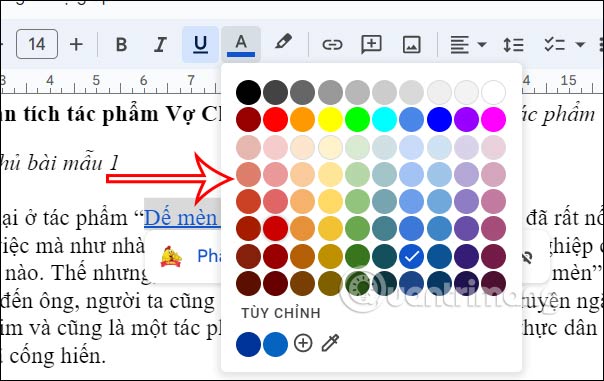The height and width of the screenshot is (381, 604).
Task: Open line and paragraph spacing
Action: point(513,45)
